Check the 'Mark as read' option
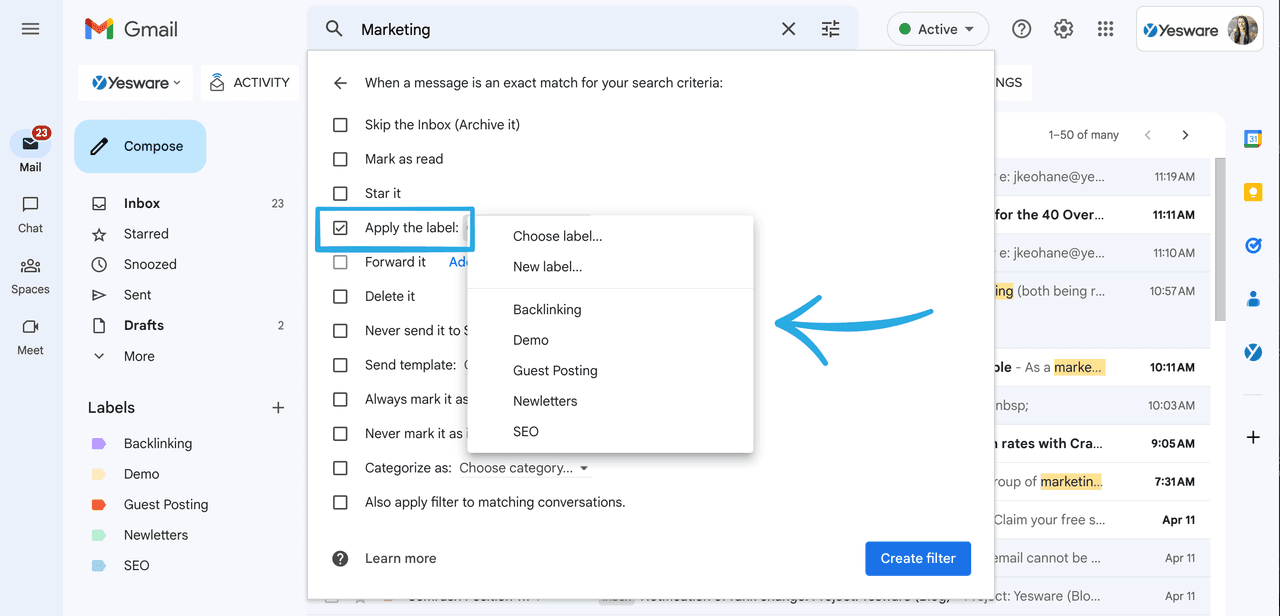This screenshot has width=1280, height=616. (x=340, y=158)
